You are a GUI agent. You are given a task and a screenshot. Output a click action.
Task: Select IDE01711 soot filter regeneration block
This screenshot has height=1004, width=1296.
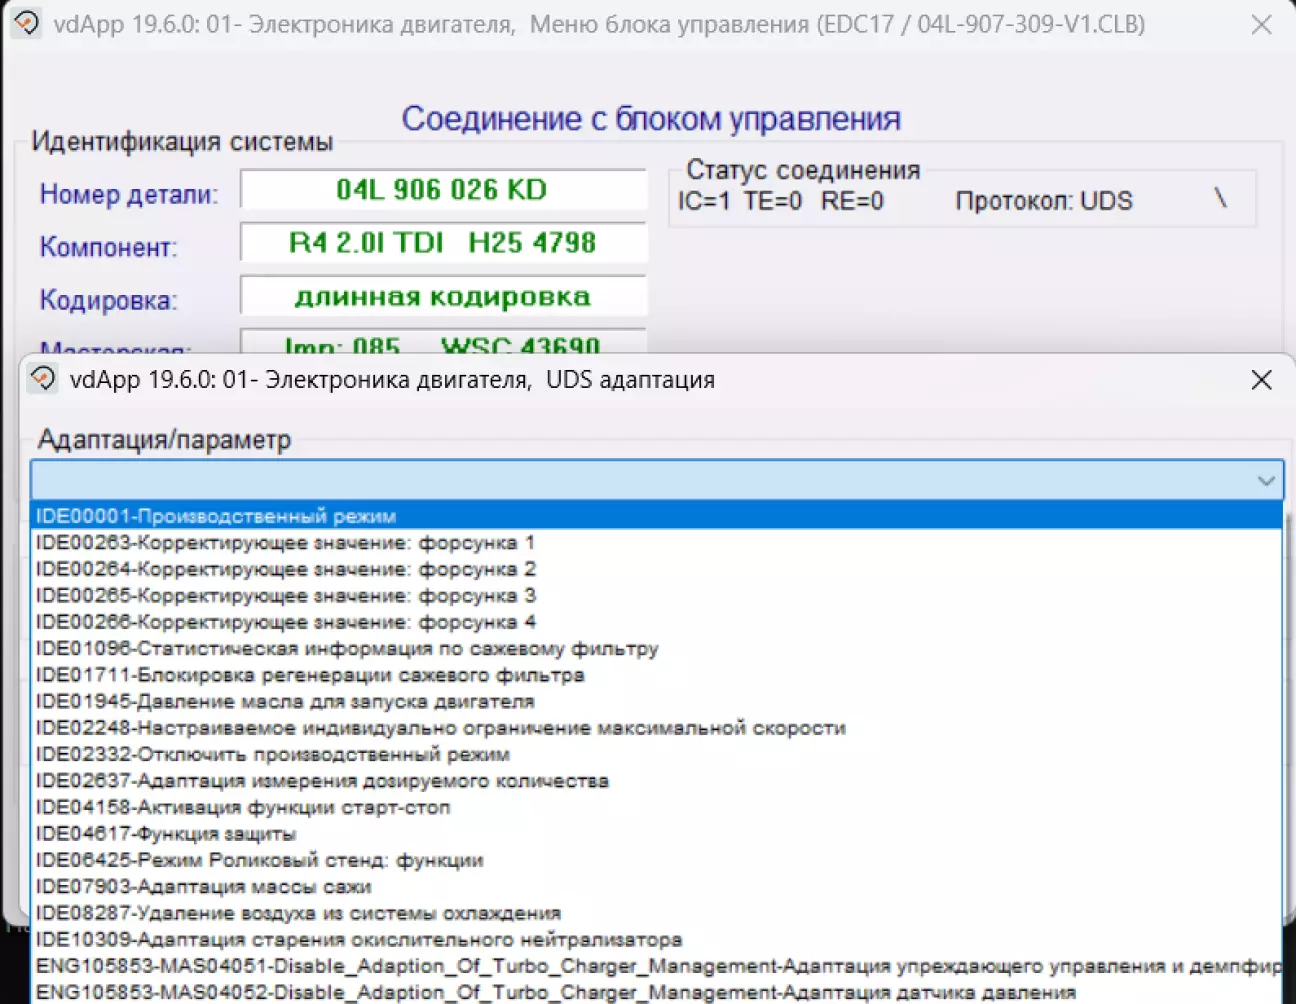coord(310,675)
